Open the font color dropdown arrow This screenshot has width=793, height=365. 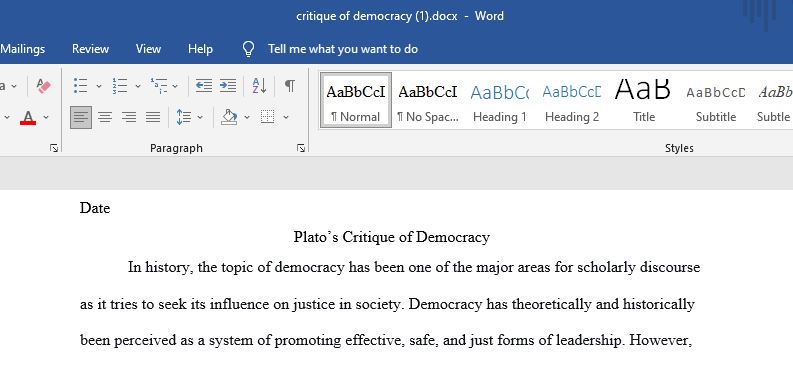coord(46,117)
